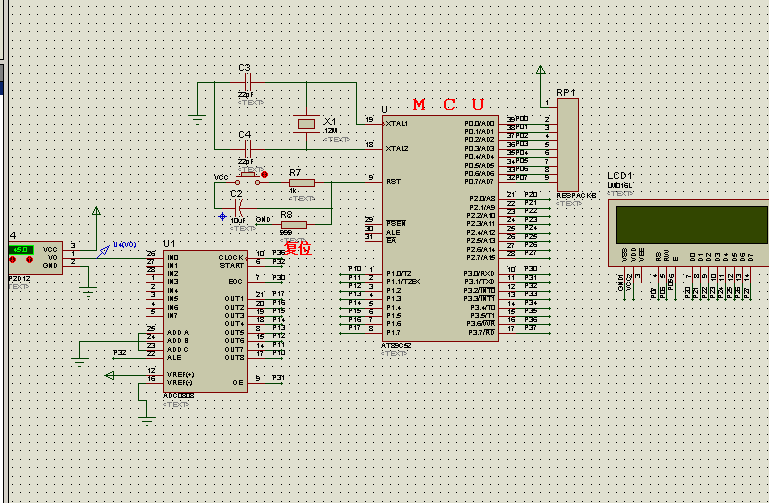Click right red adjust button on sensor
This screenshot has width=769, height=503.
click(29, 259)
